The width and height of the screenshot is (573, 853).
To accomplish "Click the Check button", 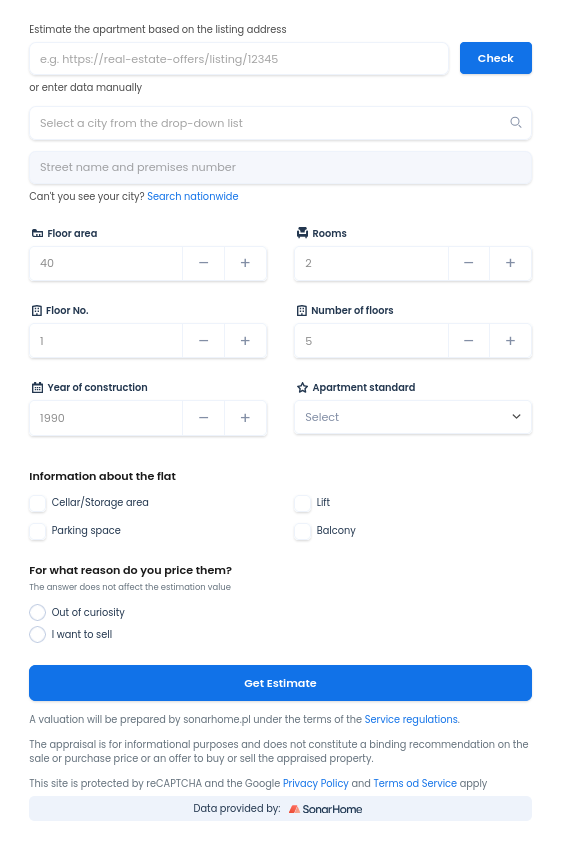I will click(x=496, y=58).
